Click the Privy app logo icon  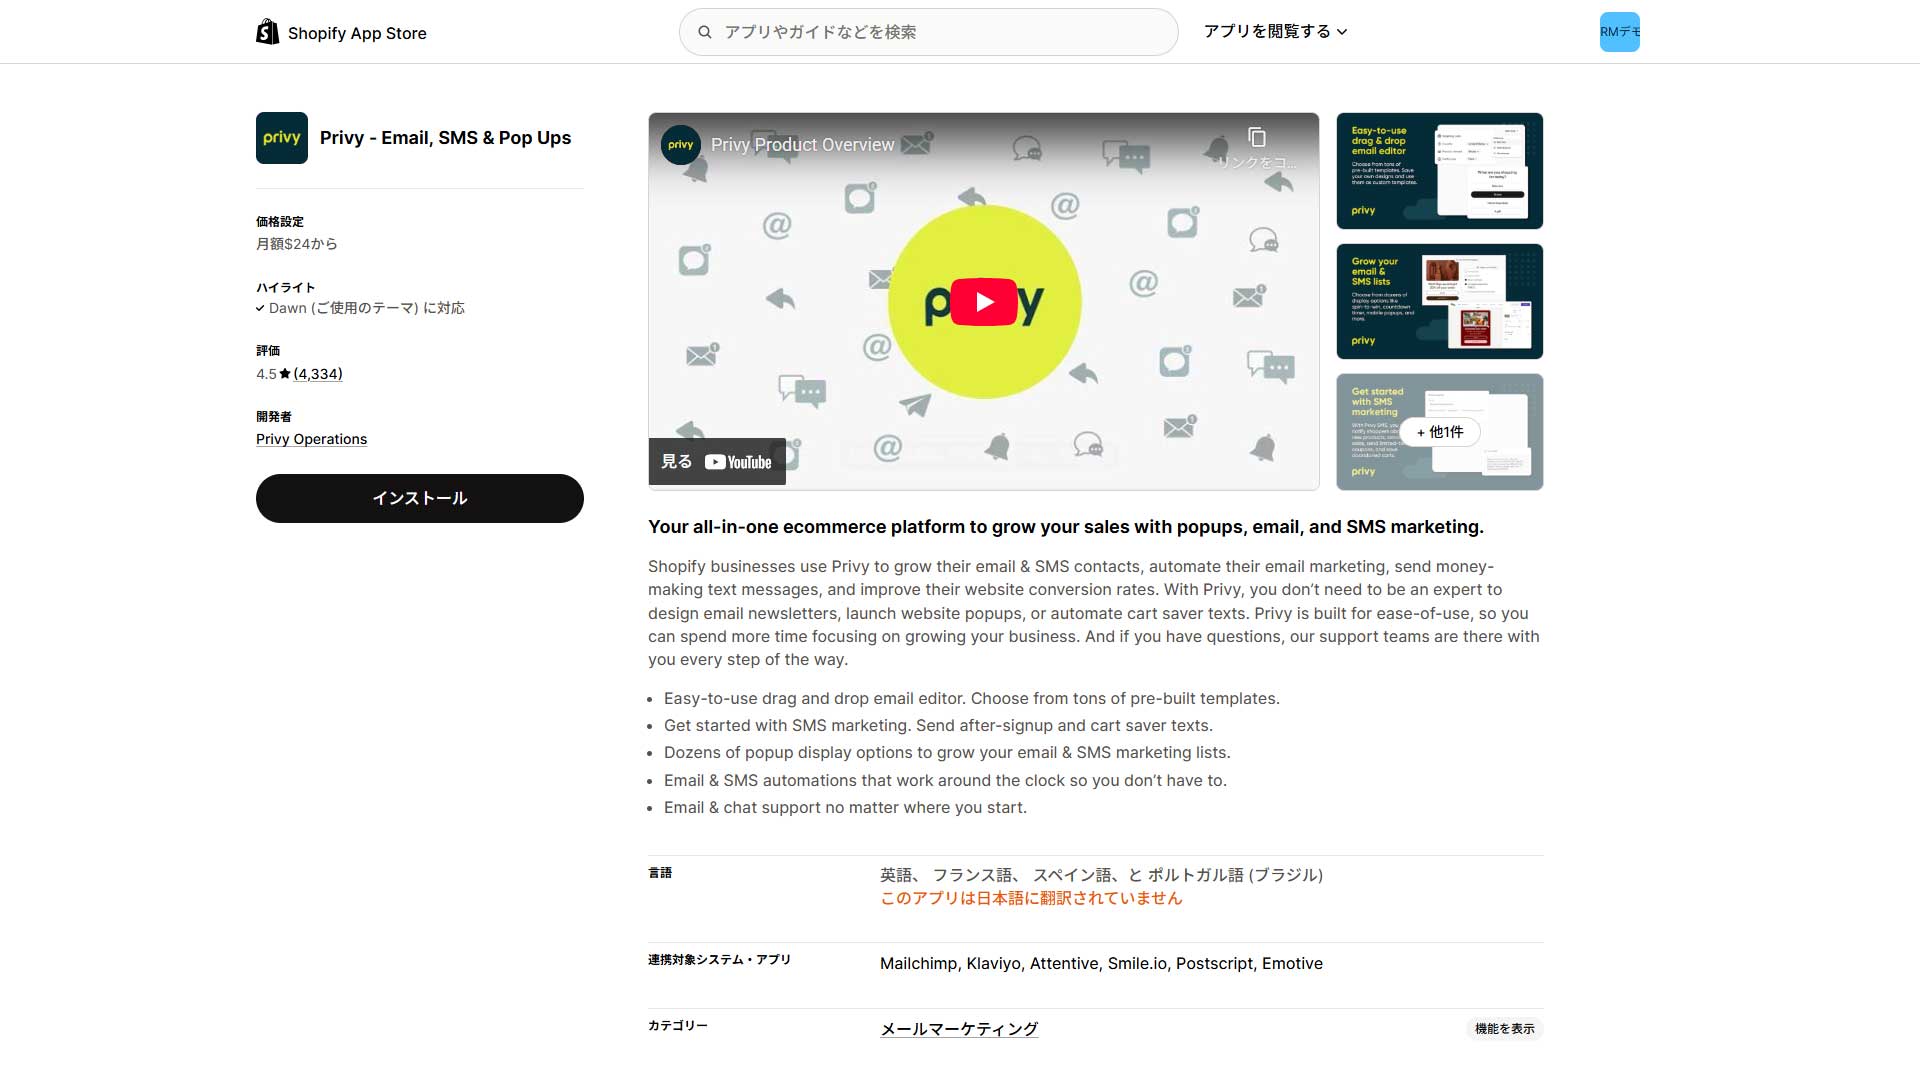coord(282,138)
